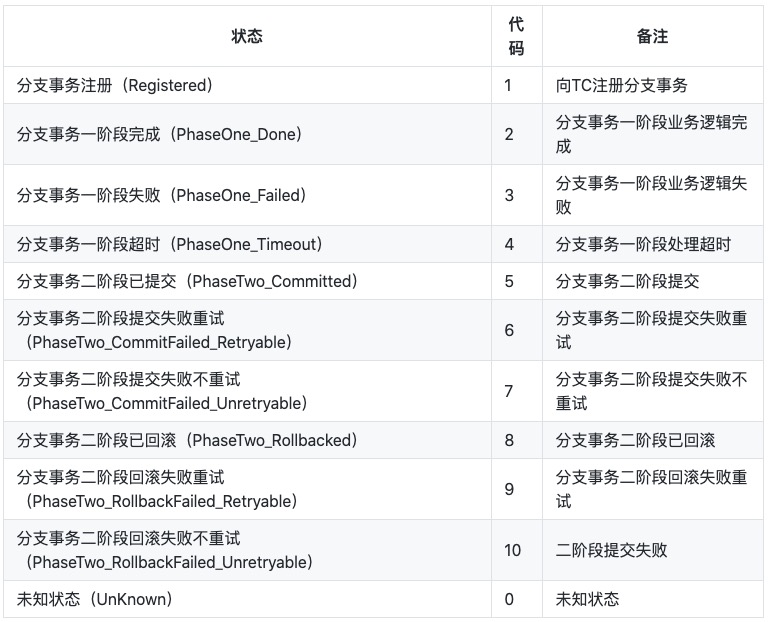Screen dimensions: 770x622
Task: Select the PhaseOne_Timeout status cell
Action: (x=247, y=244)
